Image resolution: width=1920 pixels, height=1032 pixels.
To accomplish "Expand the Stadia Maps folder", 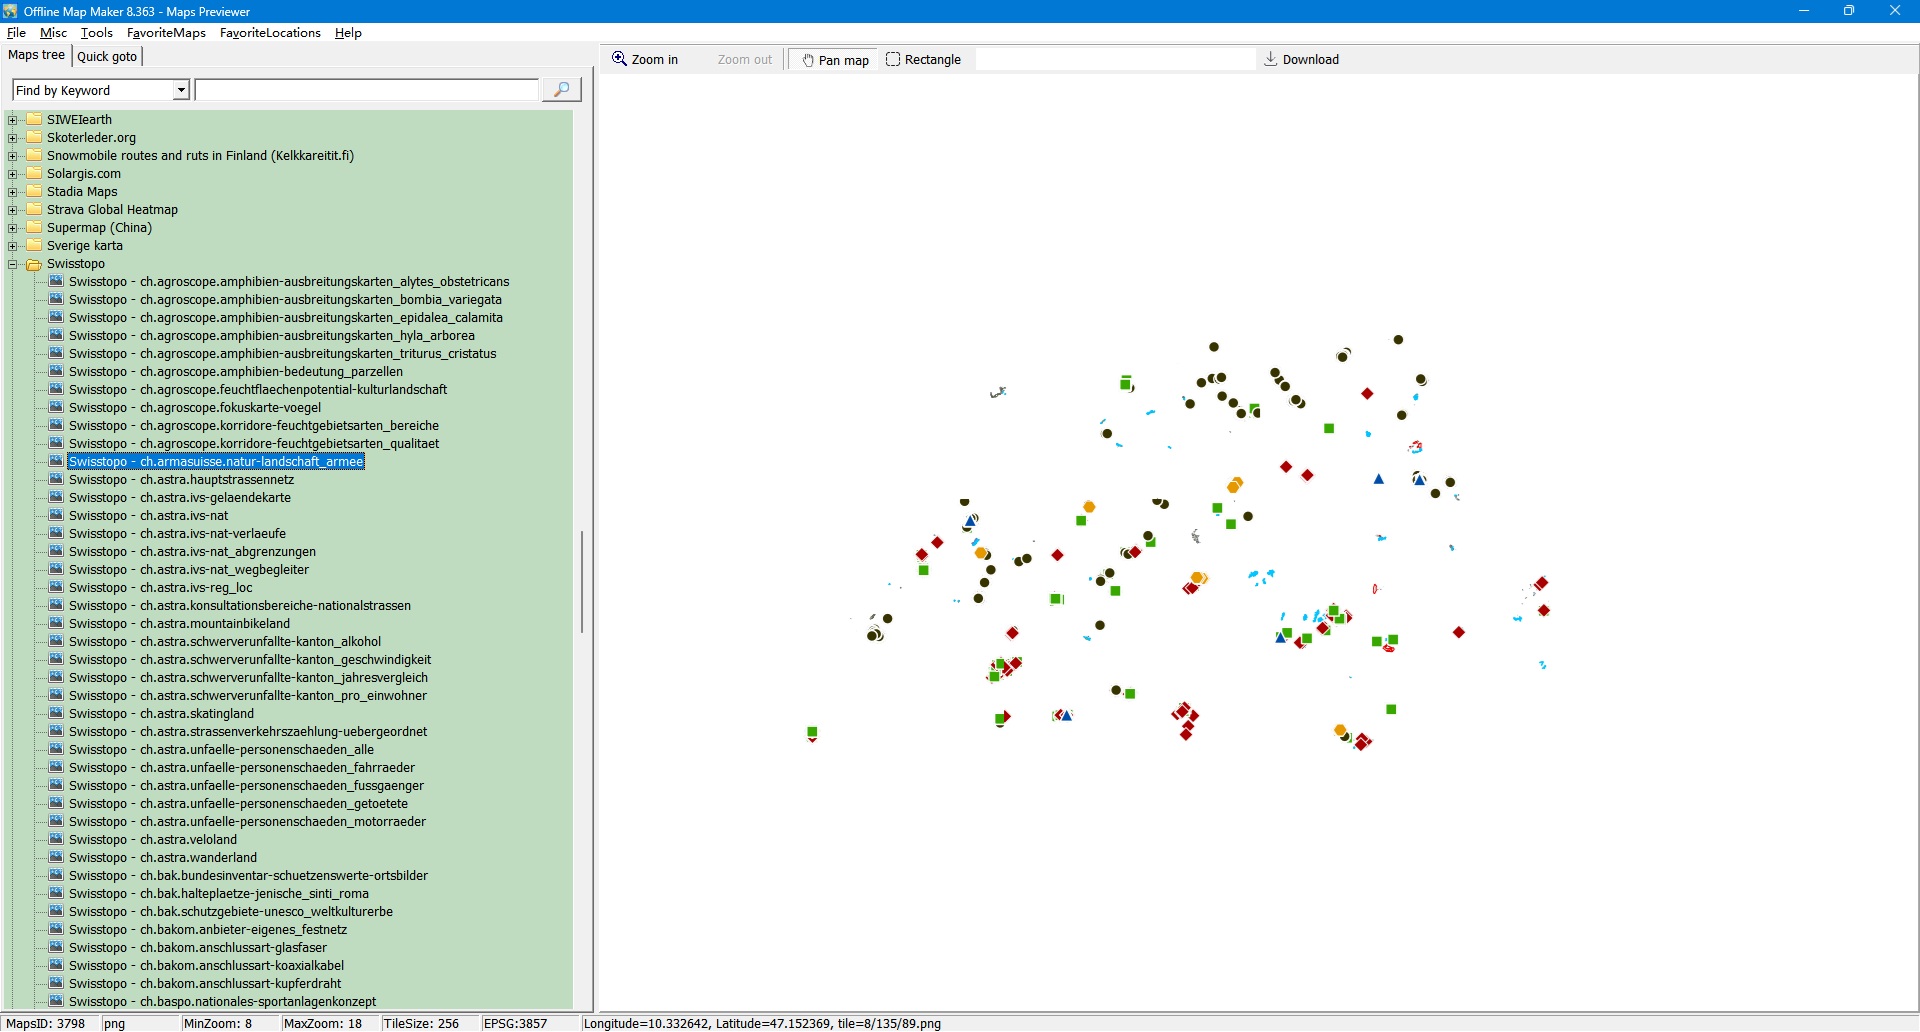I will click(x=13, y=192).
